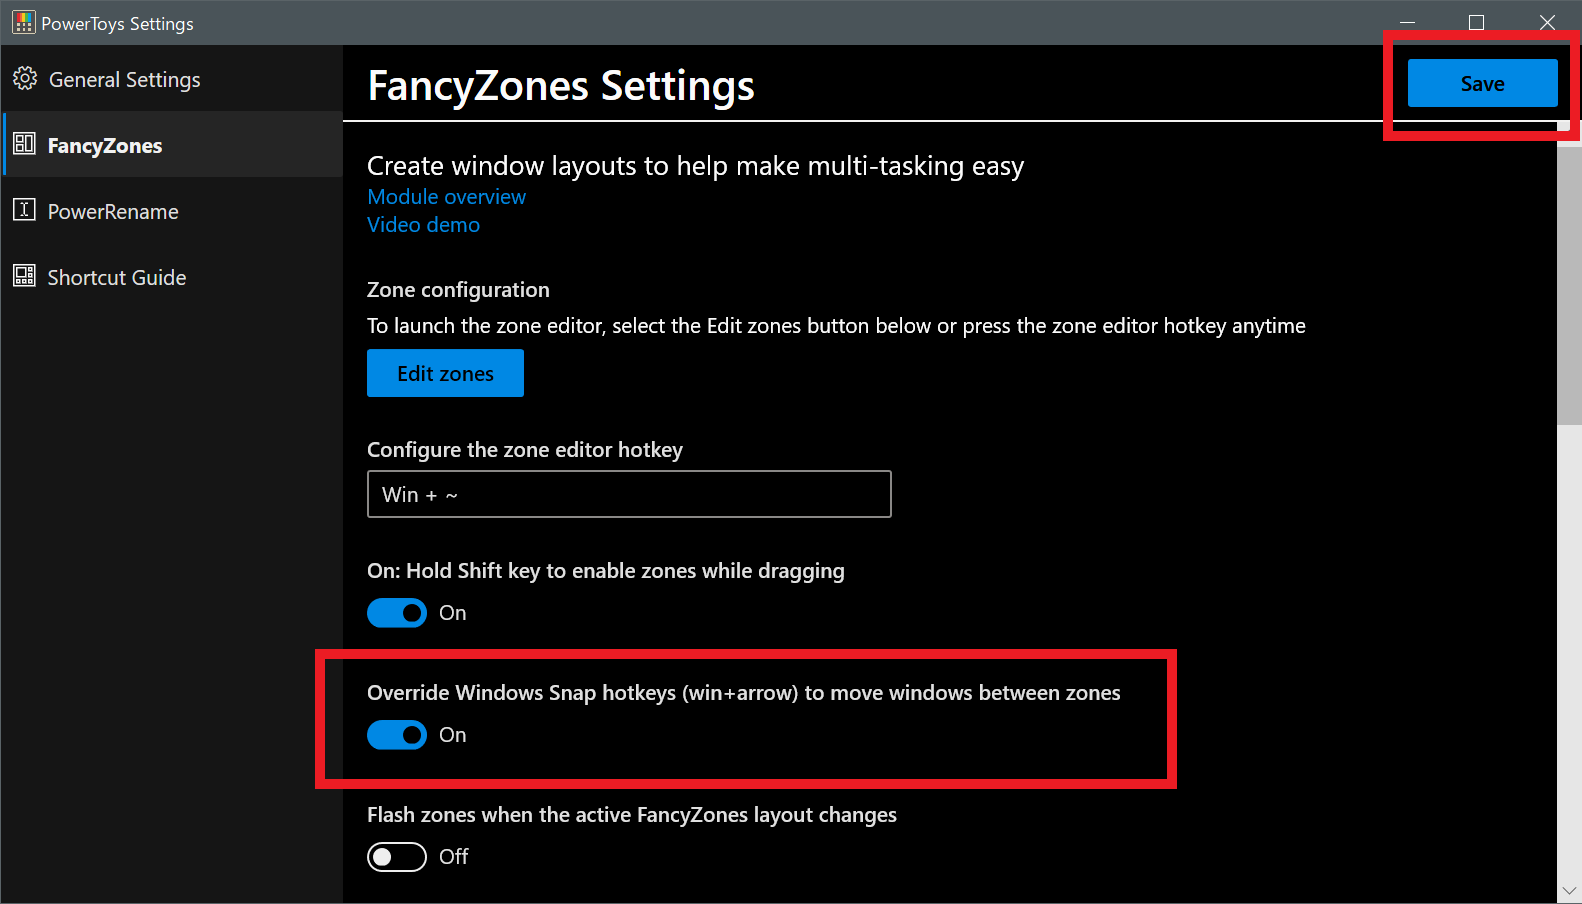Switch to the PowerRename settings page
This screenshot has width=1582, height=904.
point(113,211)
